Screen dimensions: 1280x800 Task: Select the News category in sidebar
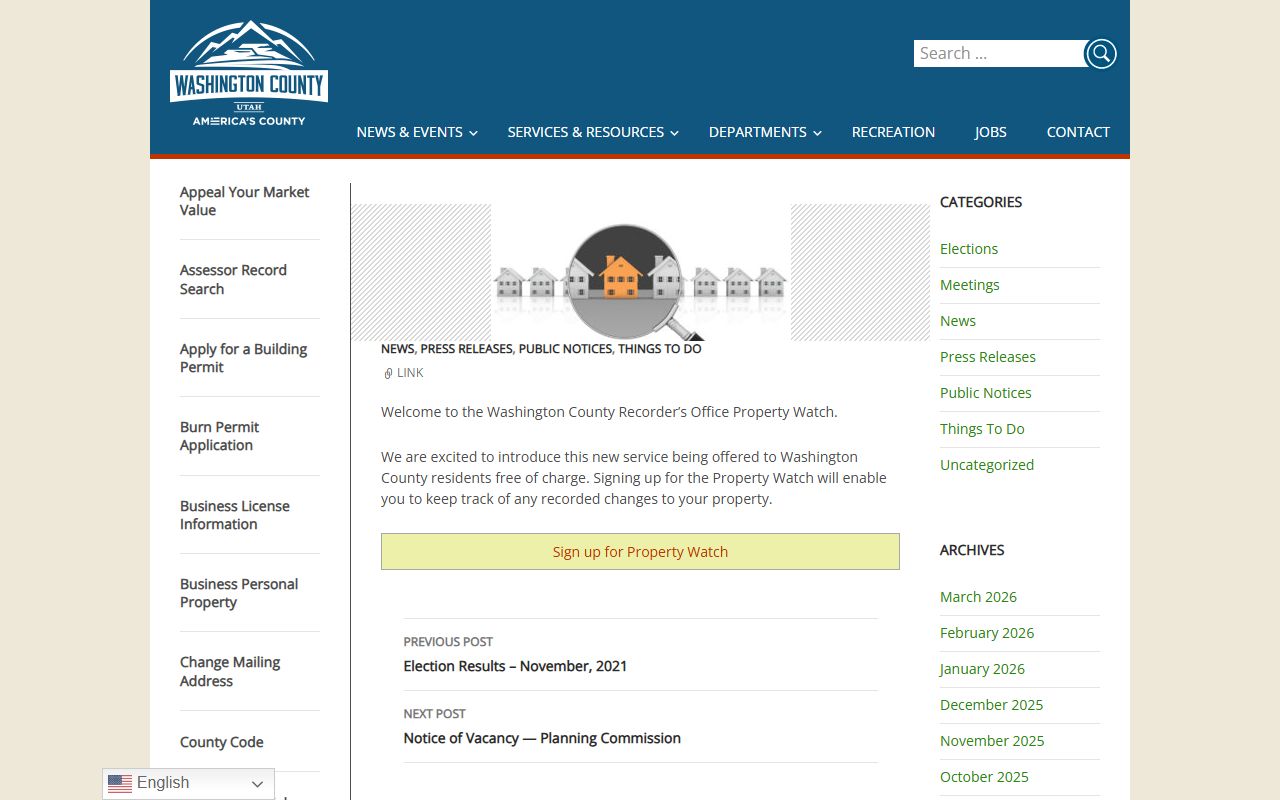(958, 321)
